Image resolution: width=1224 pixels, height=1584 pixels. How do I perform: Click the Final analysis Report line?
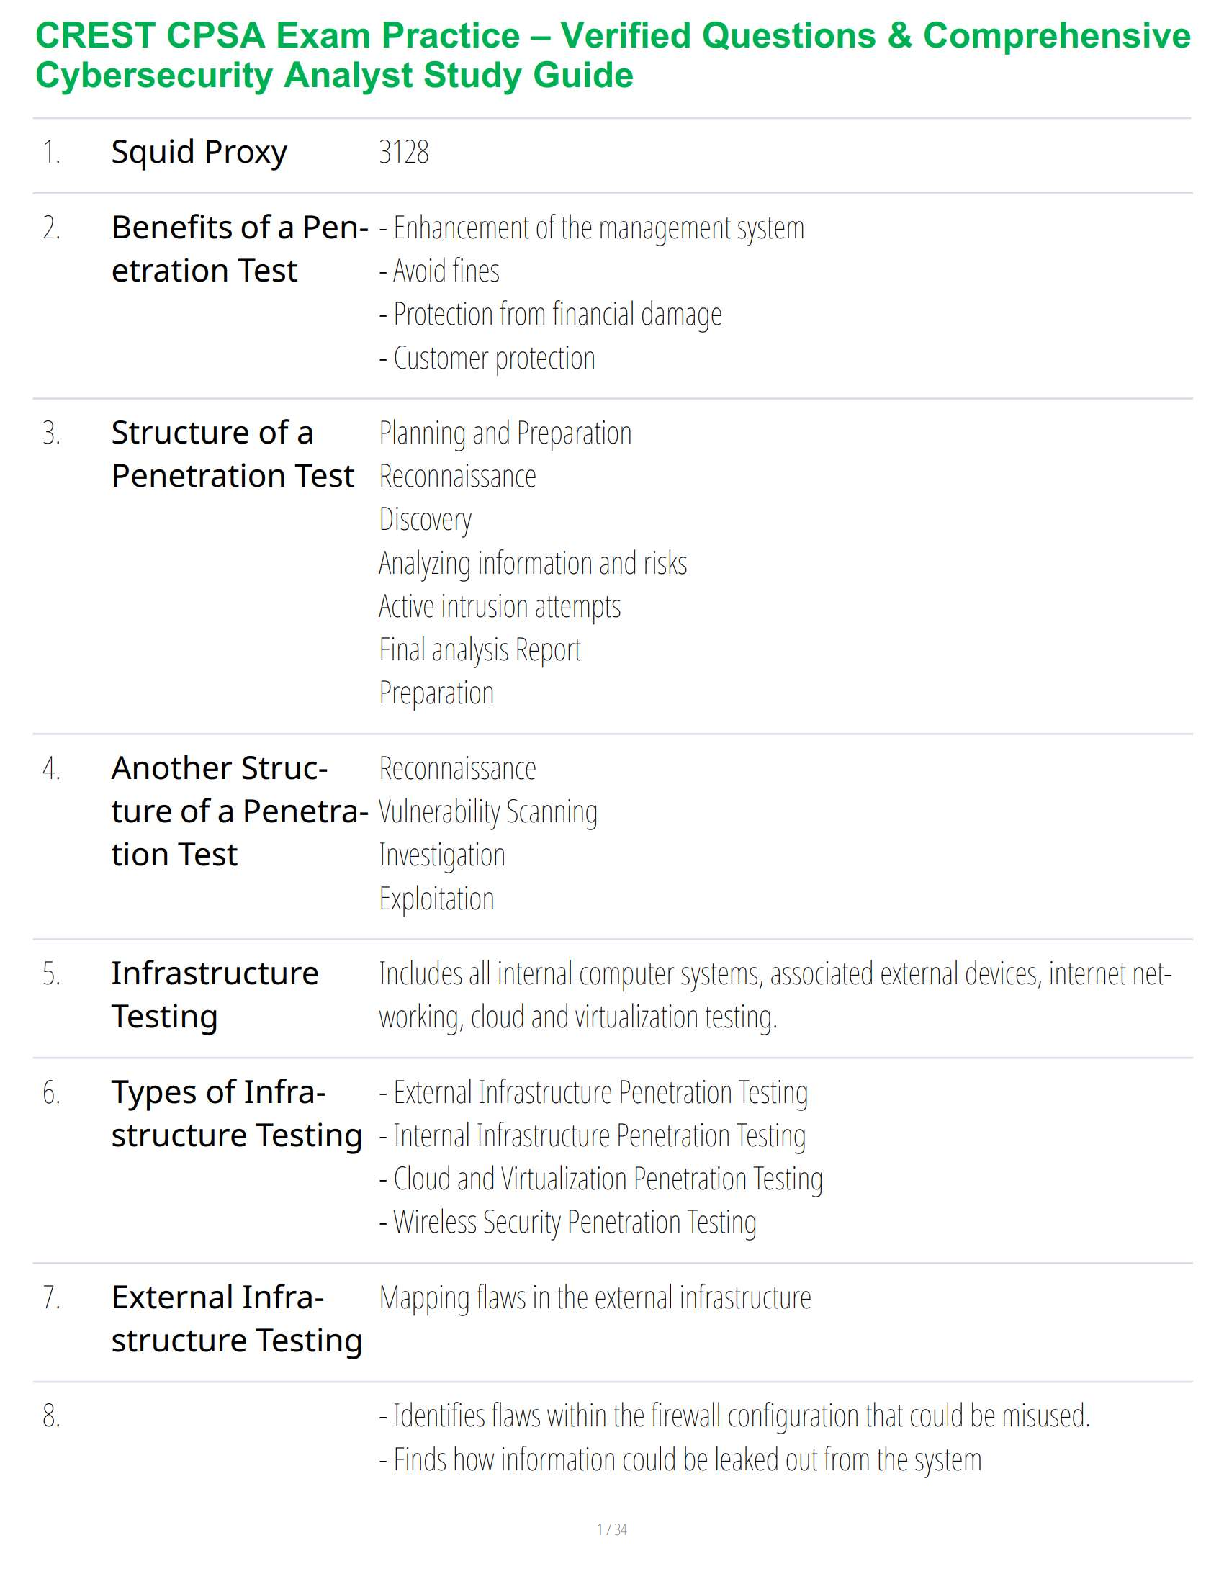tap(479, 651)
